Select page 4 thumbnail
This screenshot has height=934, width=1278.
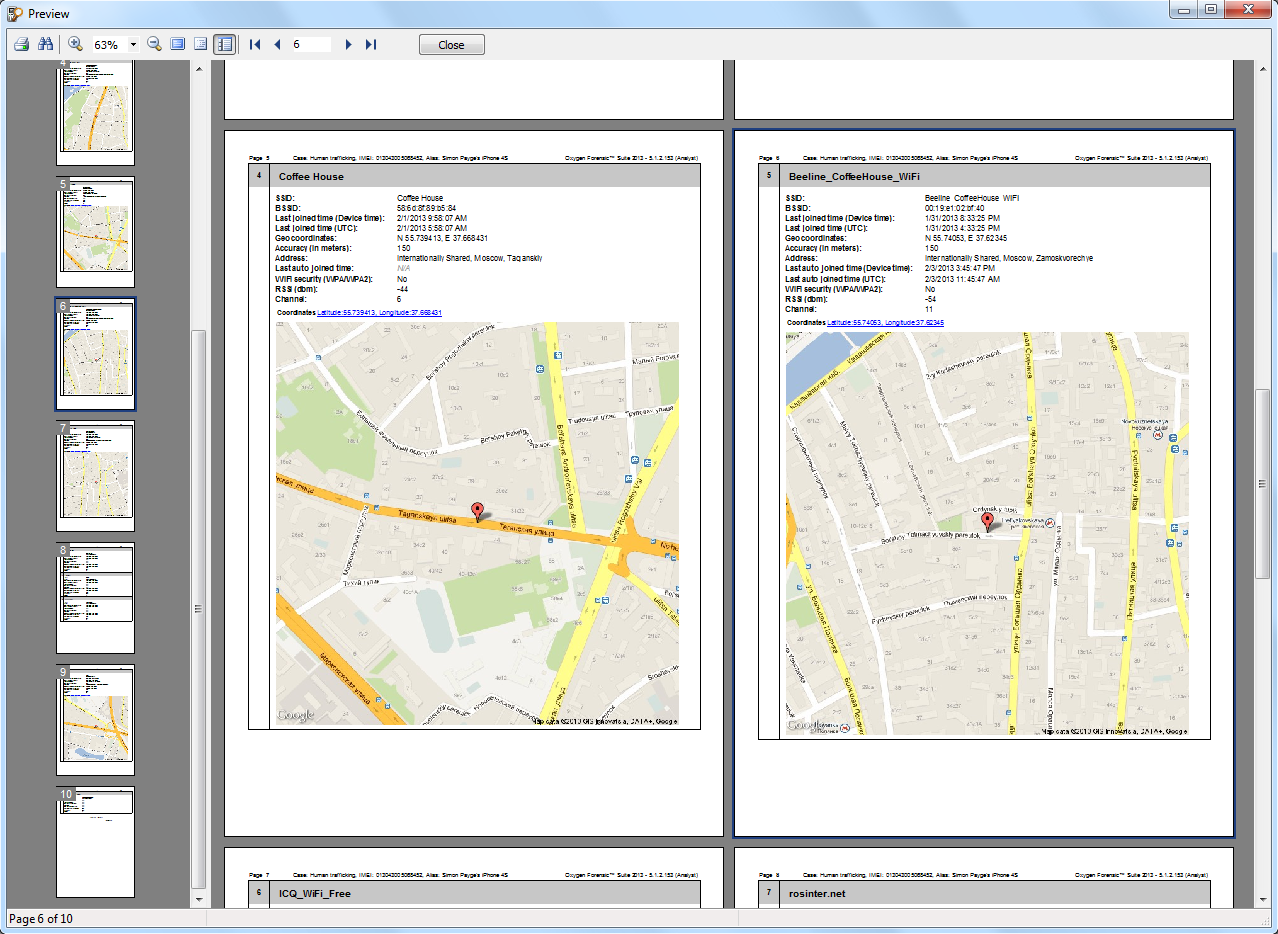click(95, 112)
